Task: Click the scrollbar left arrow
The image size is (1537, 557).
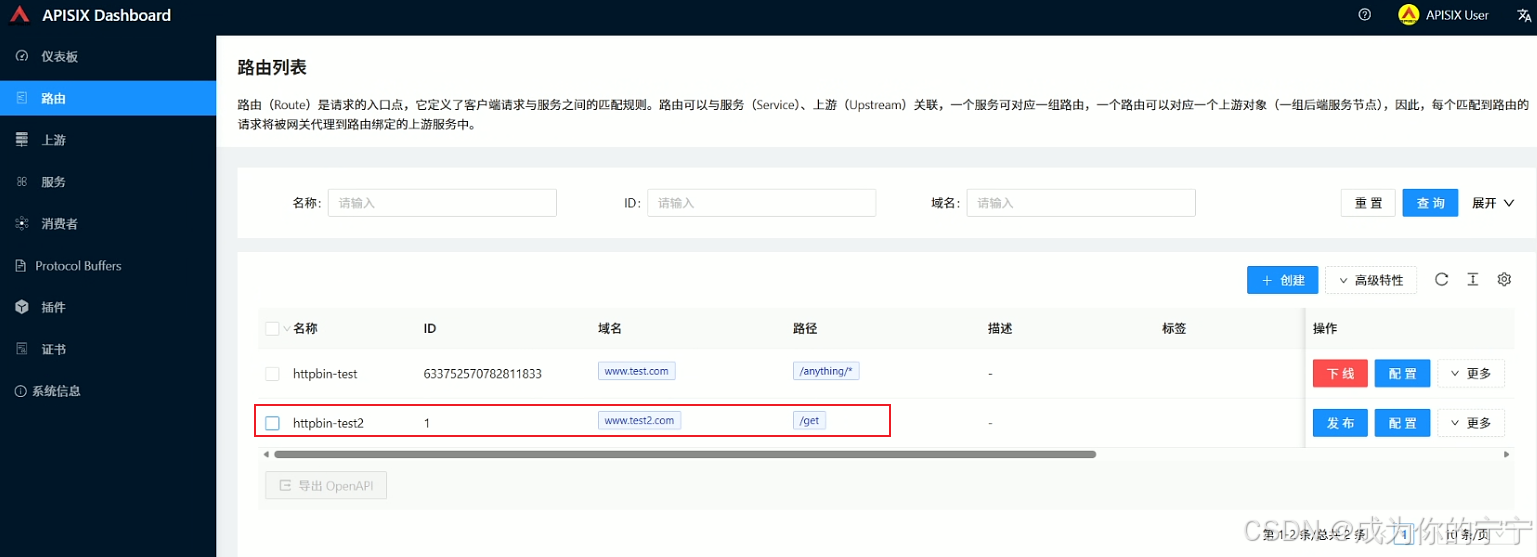Action: tap(265, 454)
